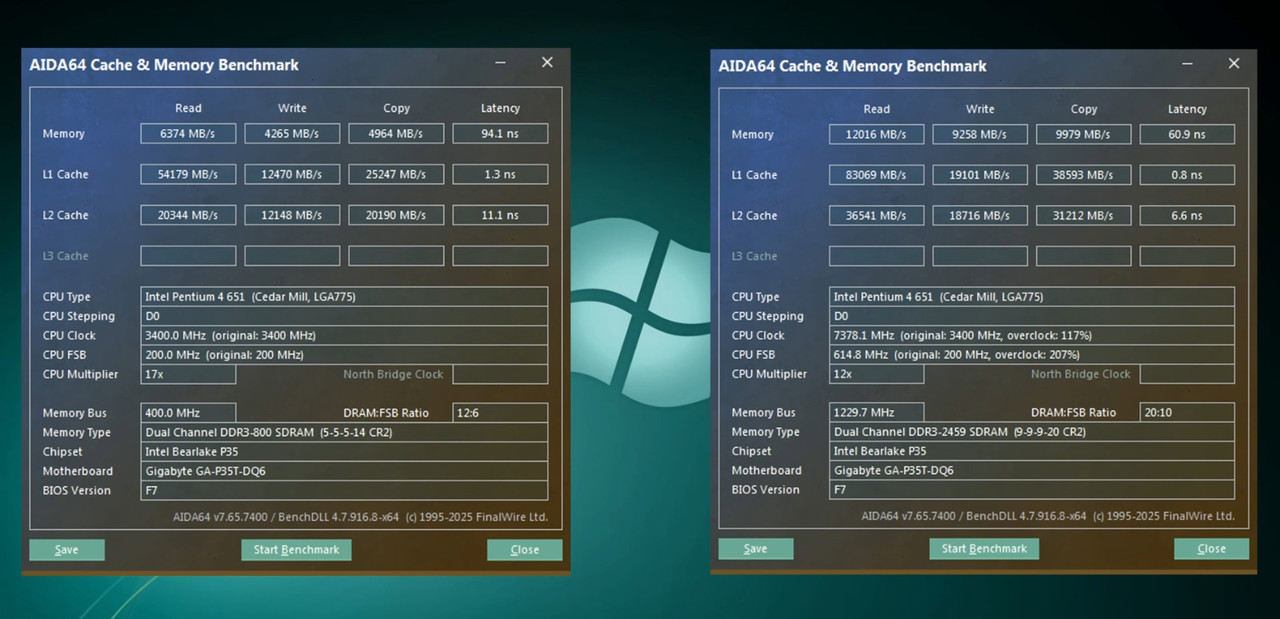Image resolution: width=1280 pixels, height=619 pixels.
Task: Select CPU FSB field showing 200.0 MHz
Action: 344,355
